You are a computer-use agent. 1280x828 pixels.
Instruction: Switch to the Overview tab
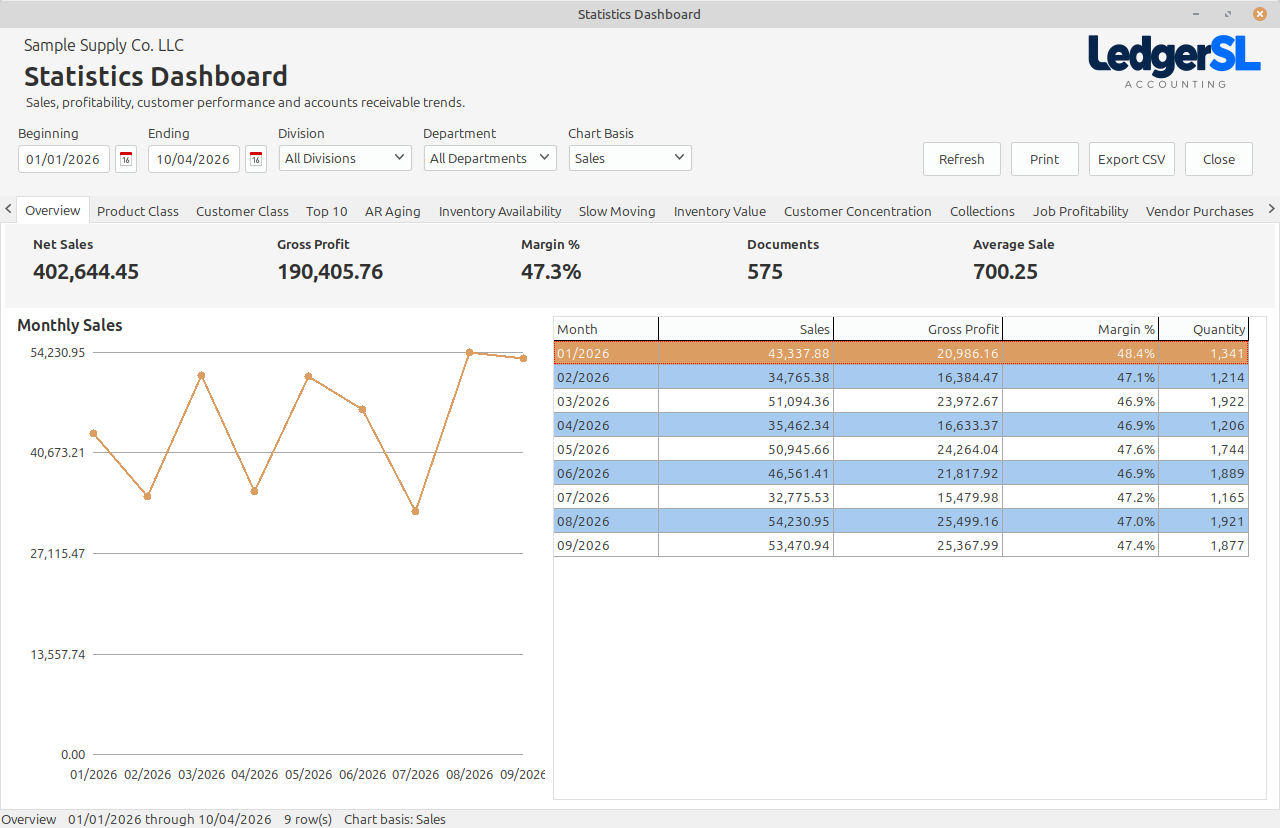point(53,210)
